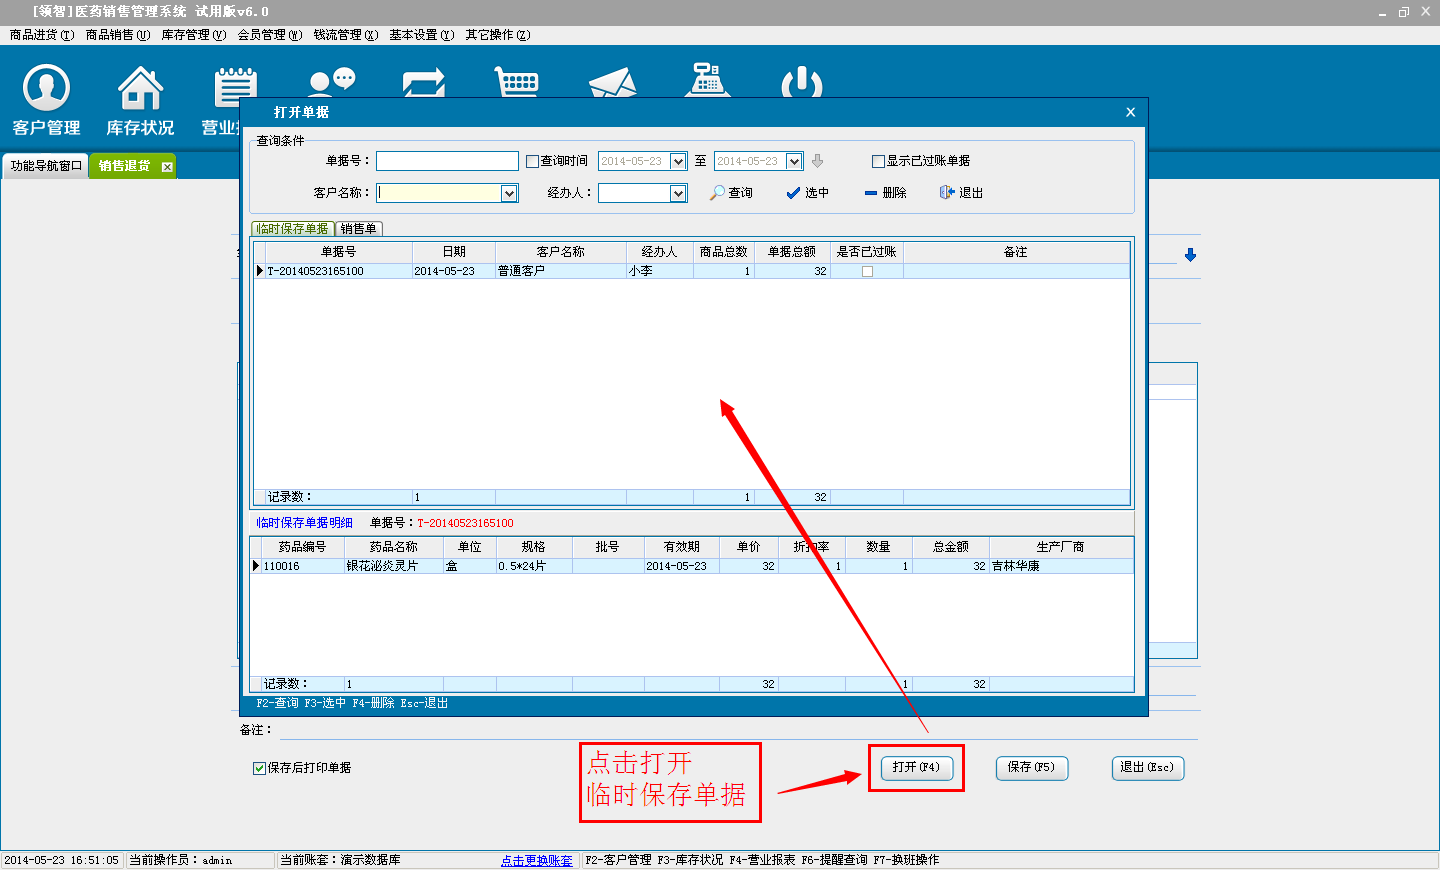Click the 打开 (F4) button
This screenshot has width=1440, height=870.
[x=916, y=767]
